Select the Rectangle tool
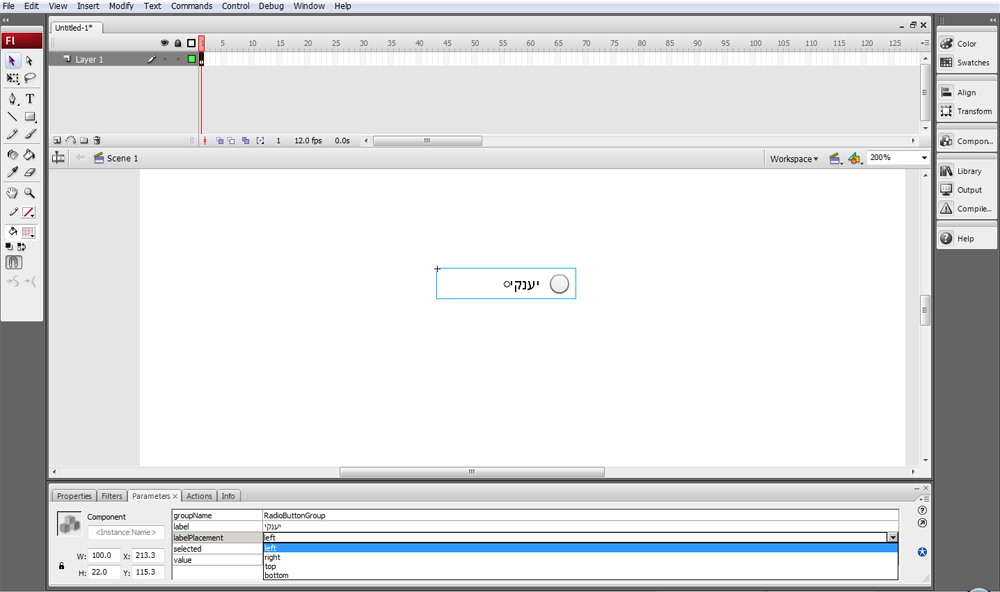 point(29,117)
